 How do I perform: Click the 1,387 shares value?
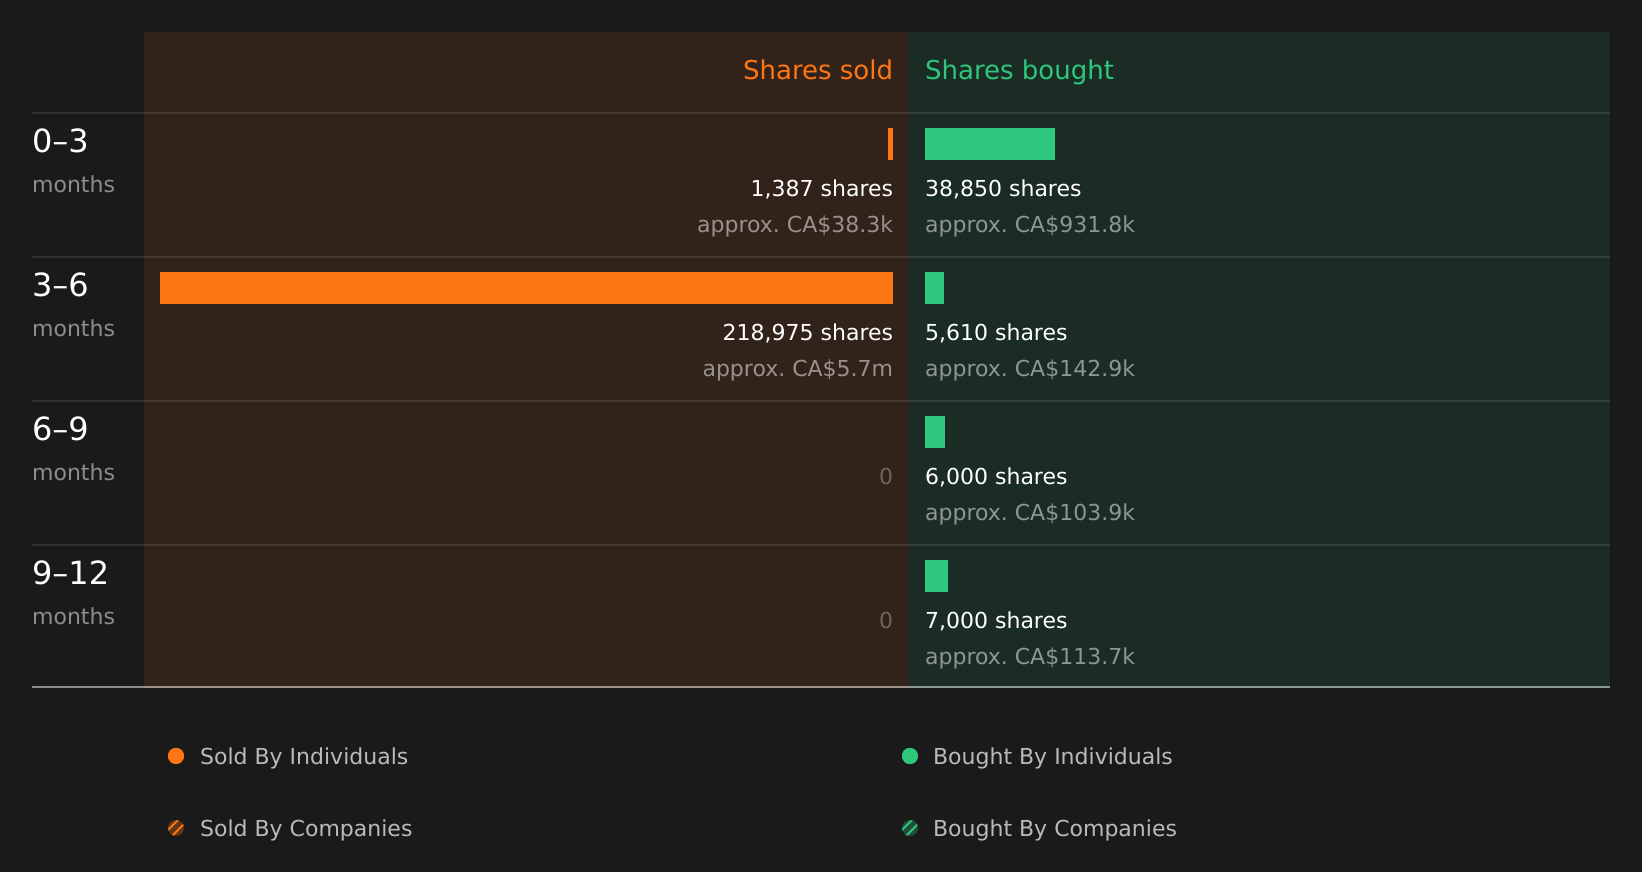coord(822,188)
